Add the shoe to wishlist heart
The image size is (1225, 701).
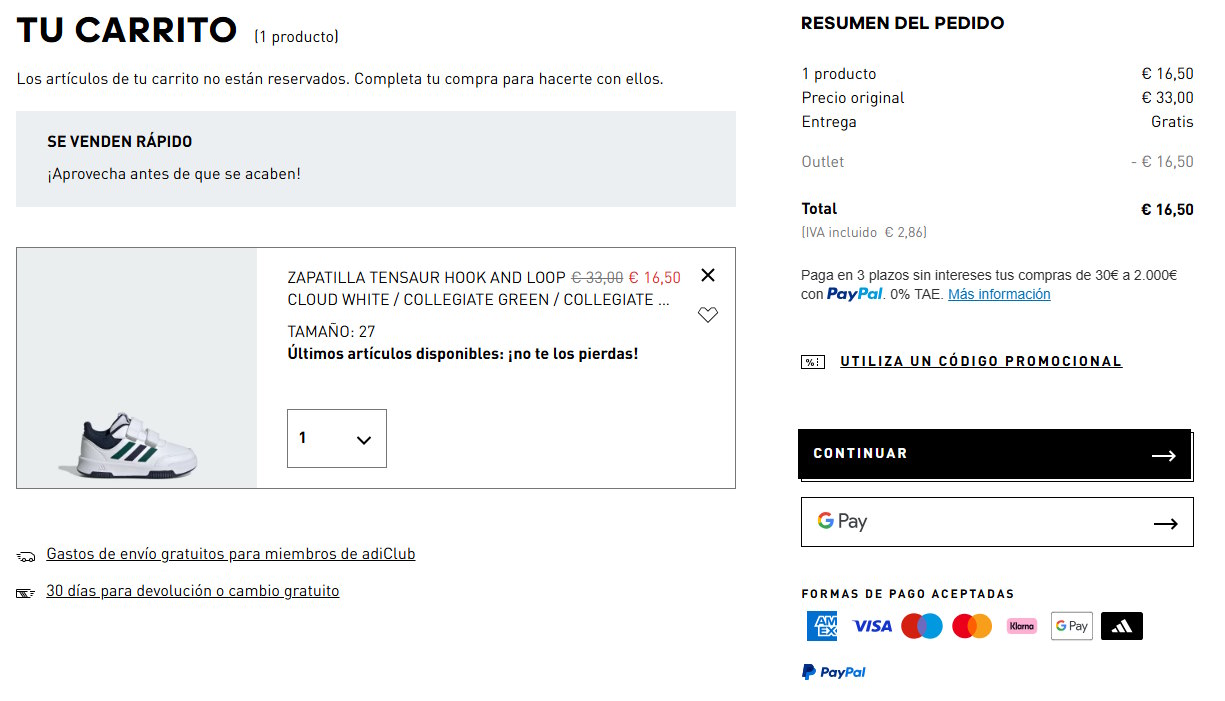point(708,315)
